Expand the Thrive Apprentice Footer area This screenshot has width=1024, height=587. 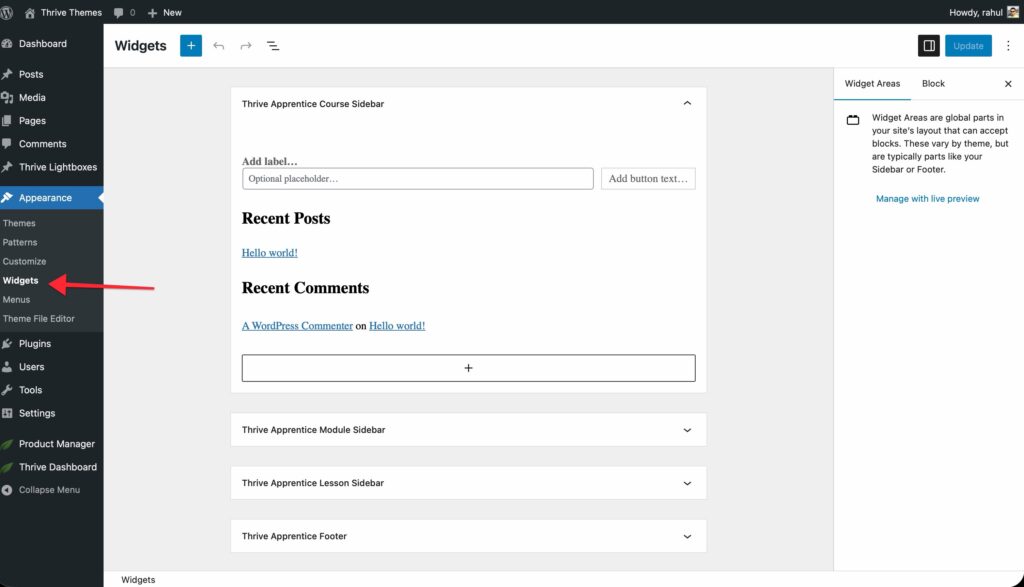(686, 536)
